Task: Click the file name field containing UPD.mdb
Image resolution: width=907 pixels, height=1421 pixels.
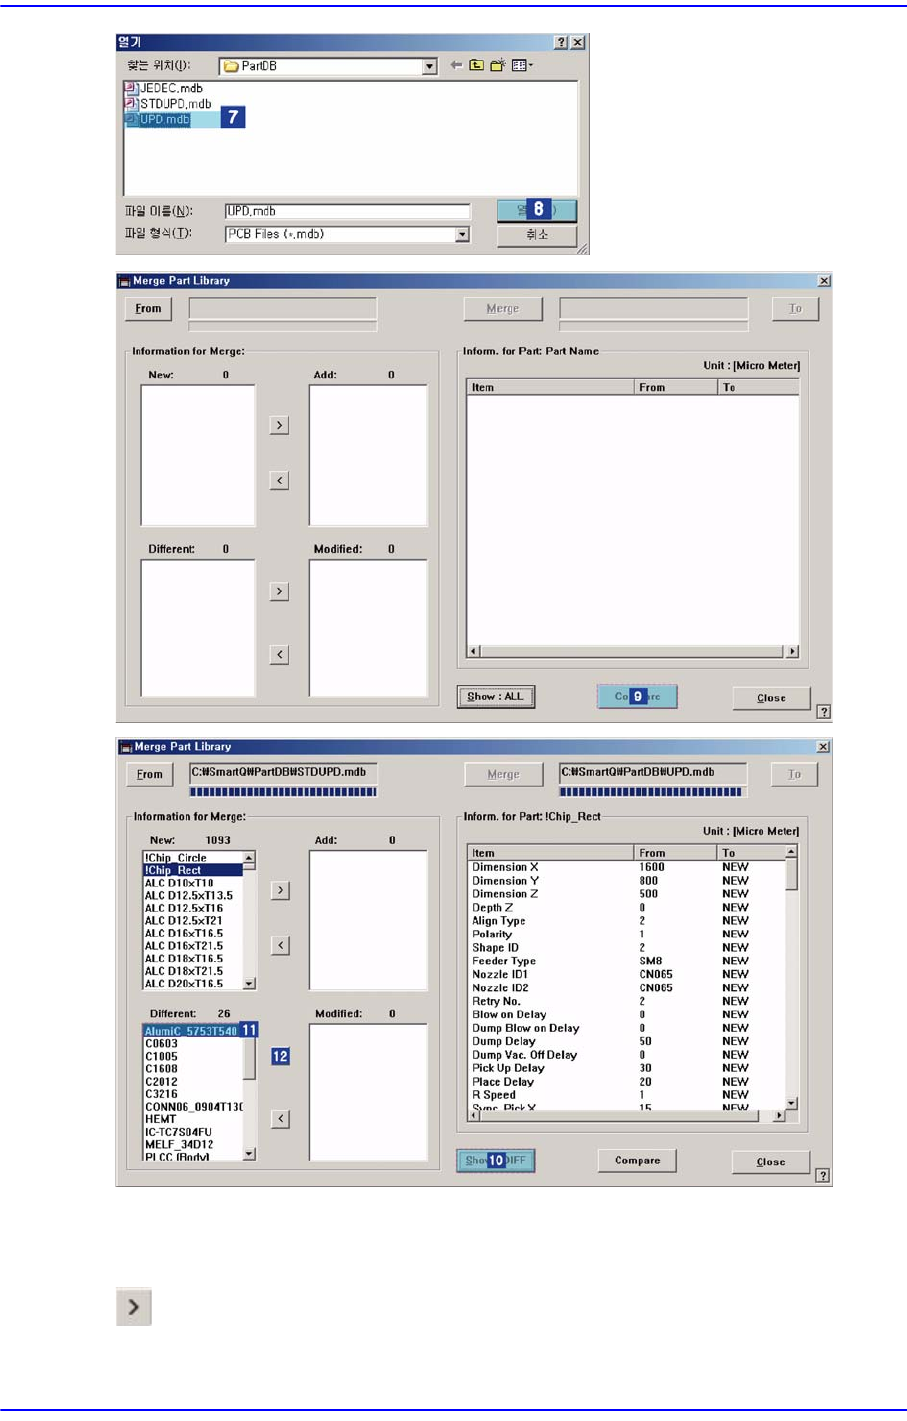Action: point(347,211)
